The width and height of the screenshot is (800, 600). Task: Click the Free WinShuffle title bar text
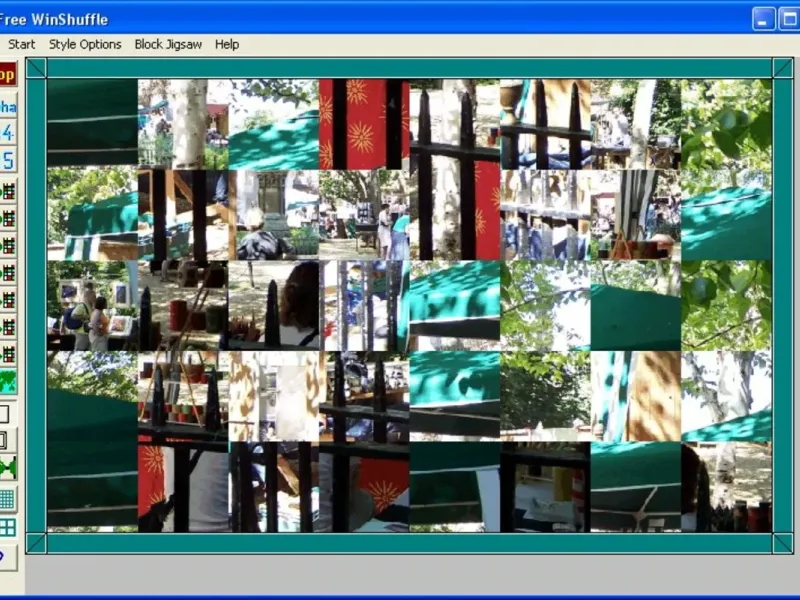click(x=53, y=19)
